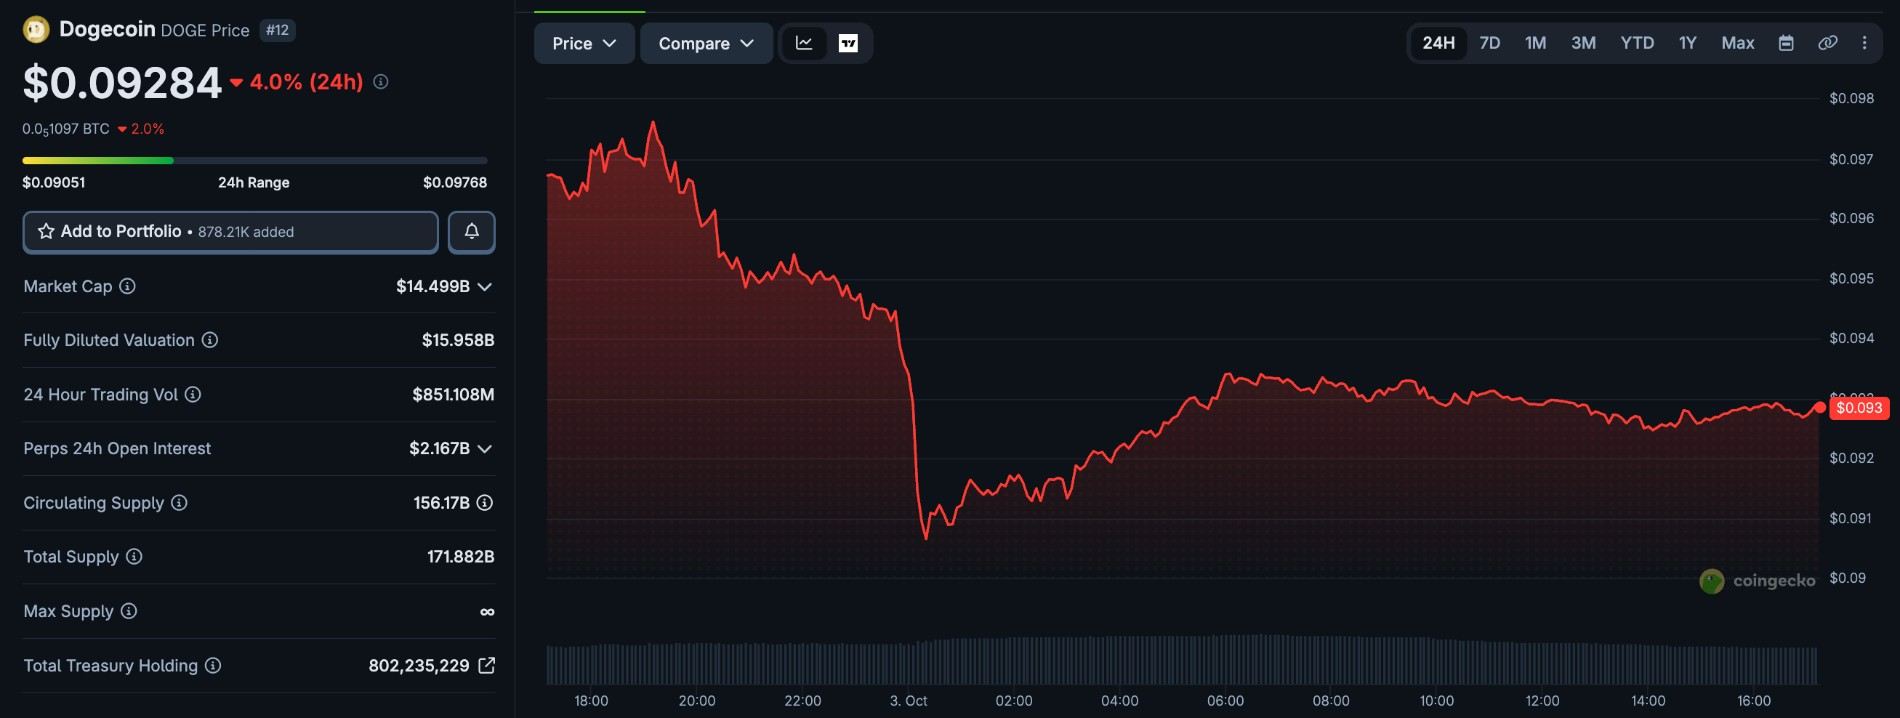The image size is (1900, 718).
Task: Open the 24 Hour Trading Vol info icon
Action: pyautogui.click(x=193, y=394)
